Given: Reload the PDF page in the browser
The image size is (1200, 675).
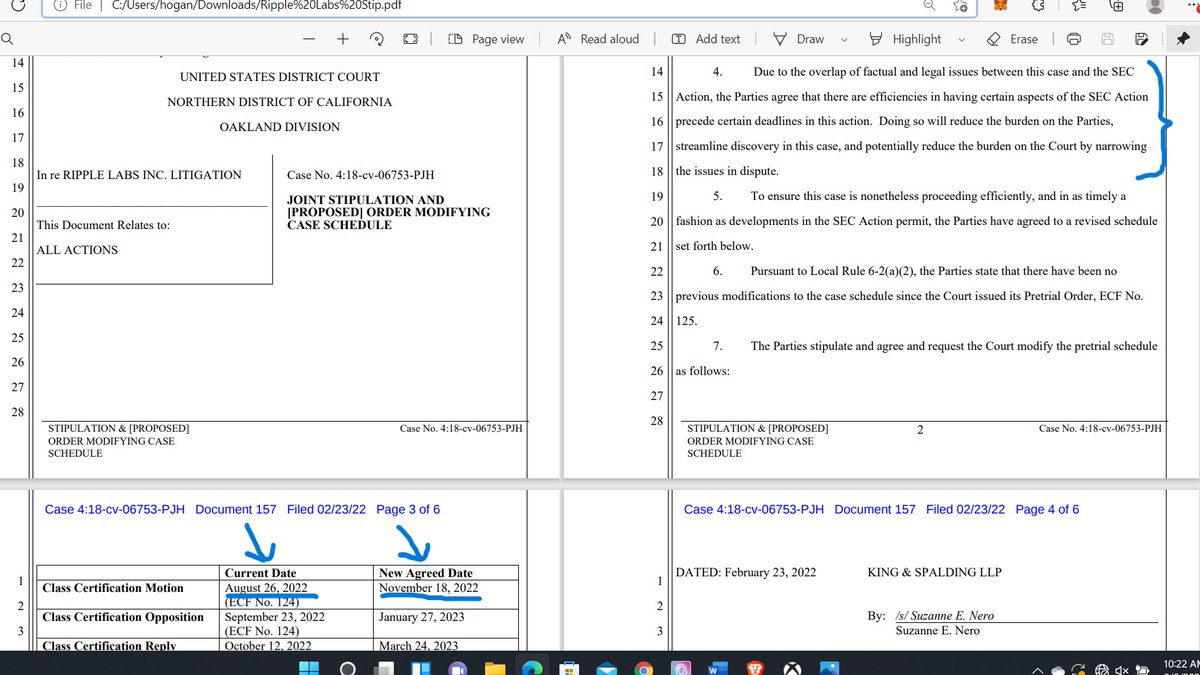Looking at the screenshot, I should click(x=18, y=4).
